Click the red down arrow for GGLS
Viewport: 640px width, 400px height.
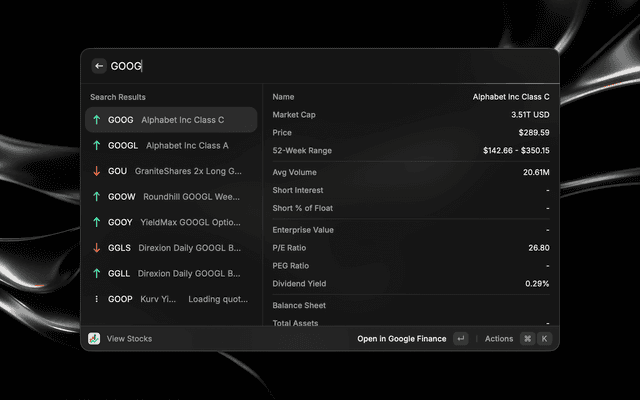click(96, 248)
